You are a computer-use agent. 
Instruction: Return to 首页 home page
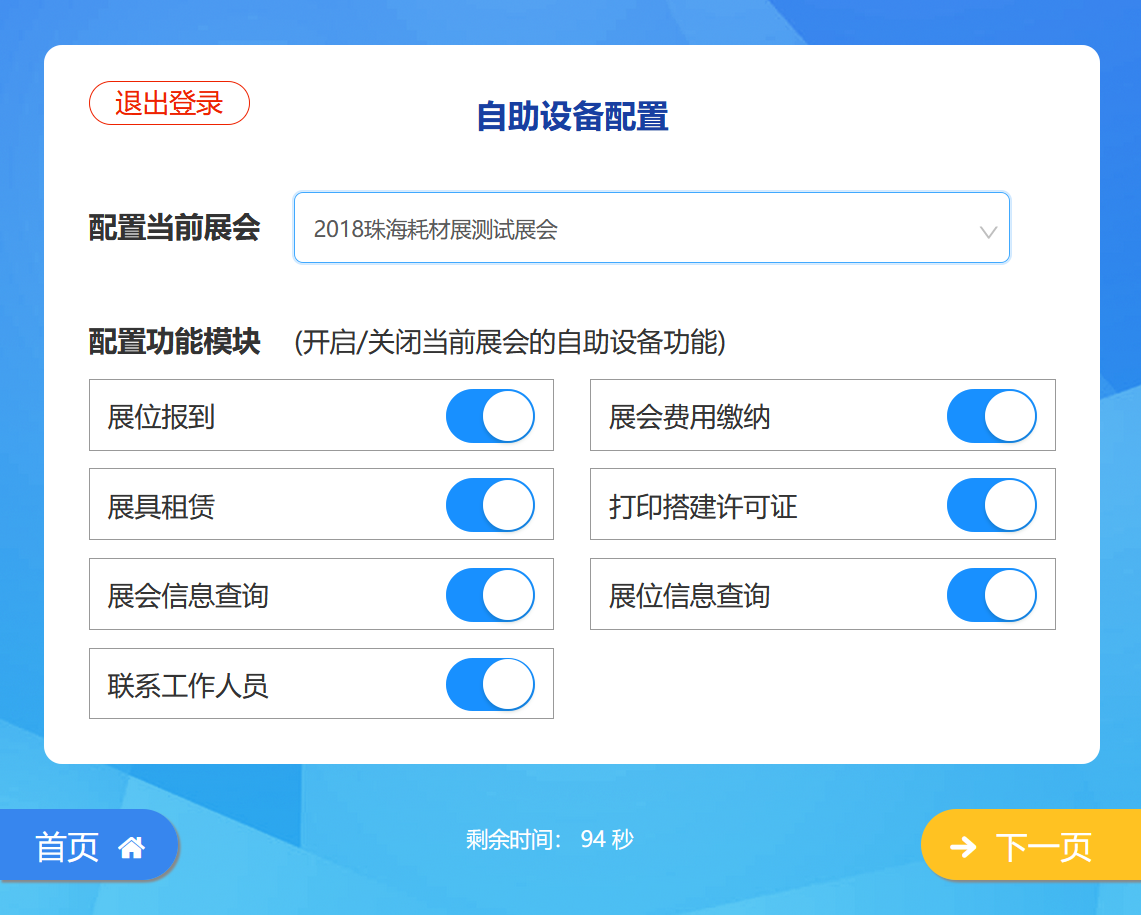[89, 846]
